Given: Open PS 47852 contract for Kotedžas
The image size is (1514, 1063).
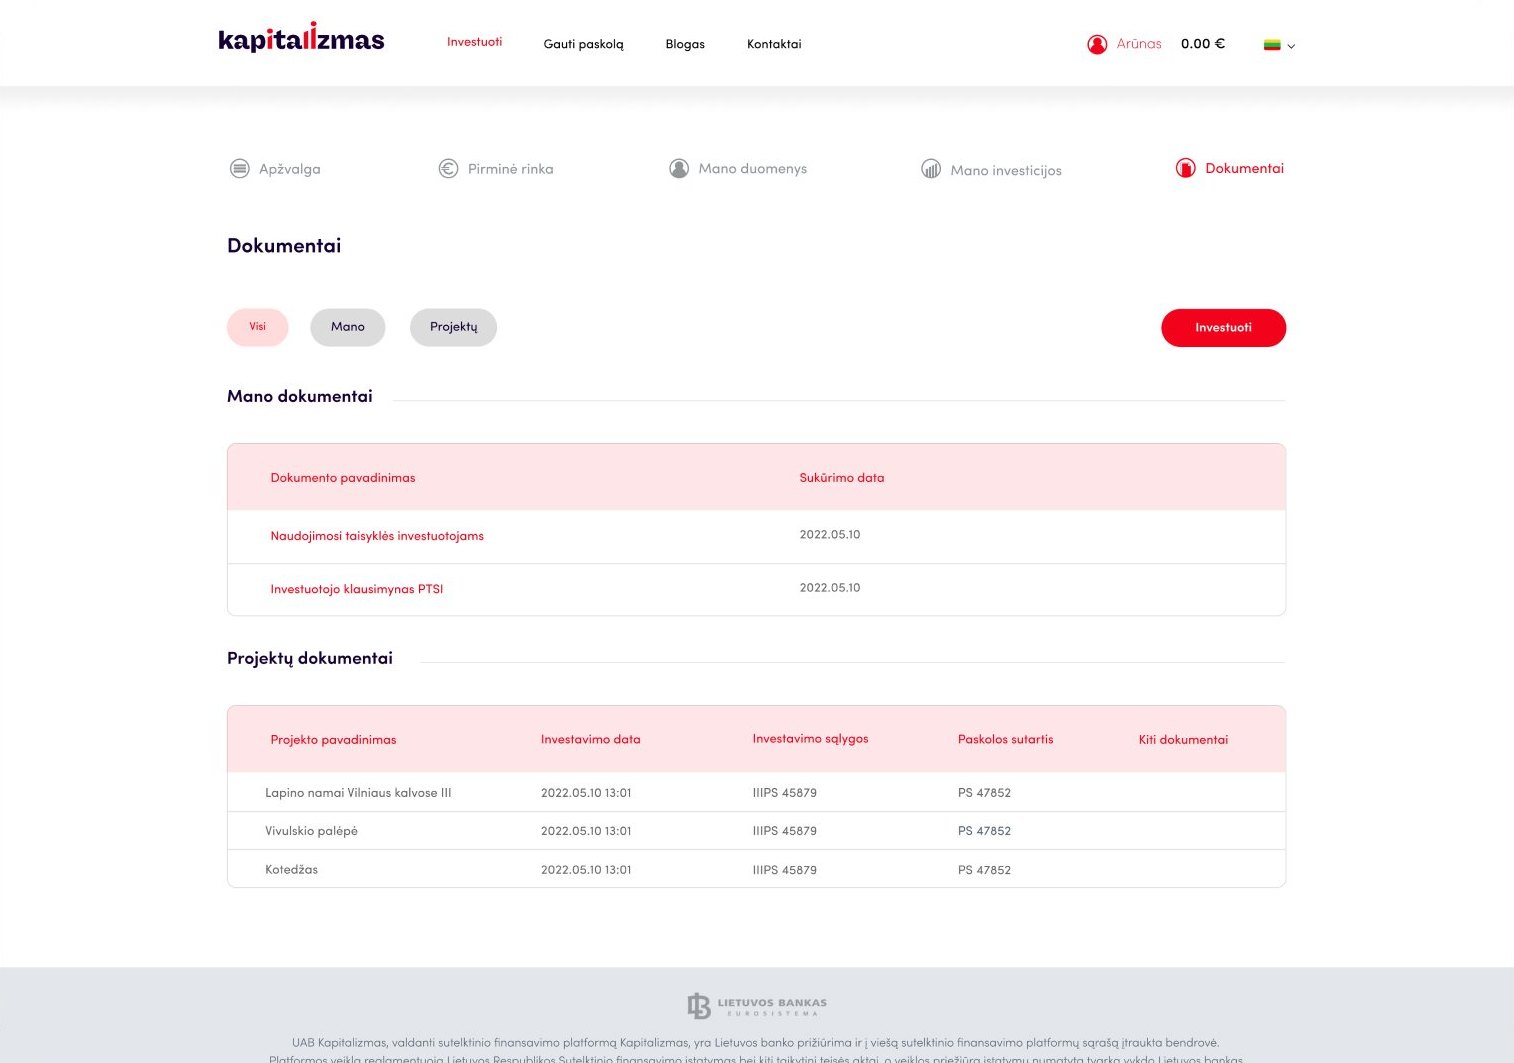Looking at the screenshot, I should click(984, 870).
